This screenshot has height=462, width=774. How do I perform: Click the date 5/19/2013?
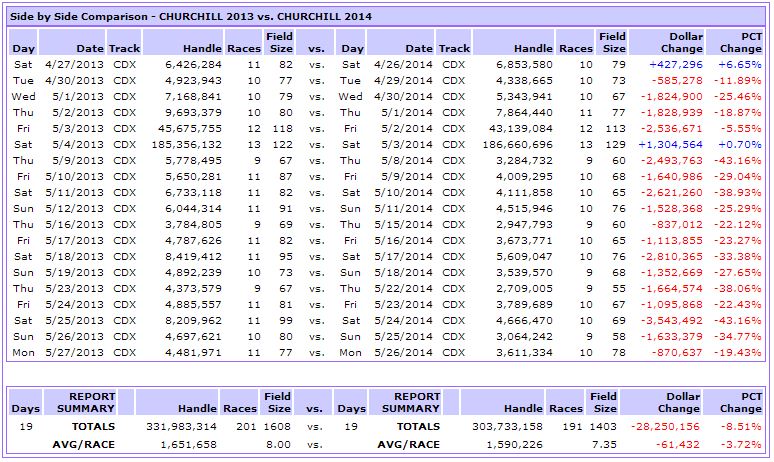tap(75, 273)
